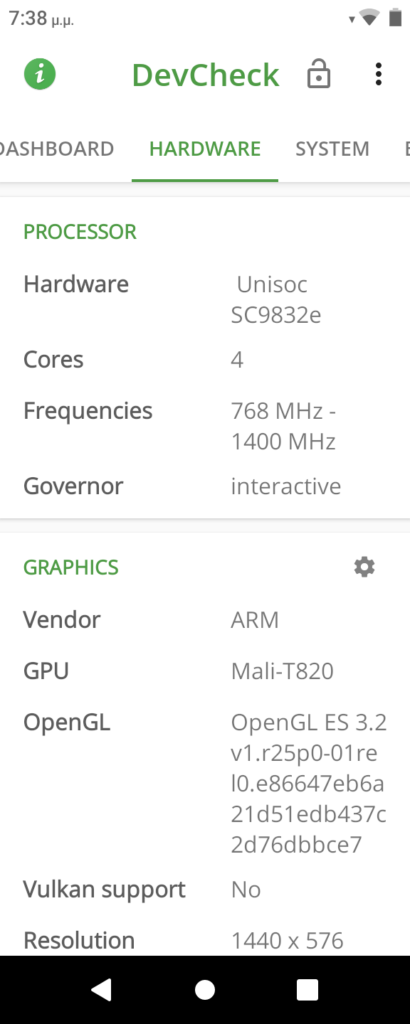Select the Hardware tab
Viewport: 410px width, 1024px height.
point(205,149)
